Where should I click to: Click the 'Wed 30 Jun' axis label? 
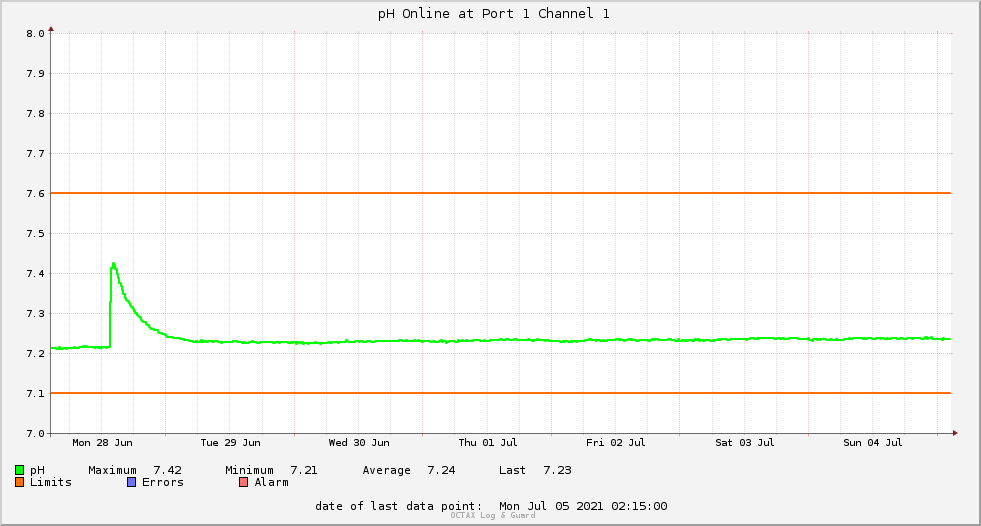point(359,443)
